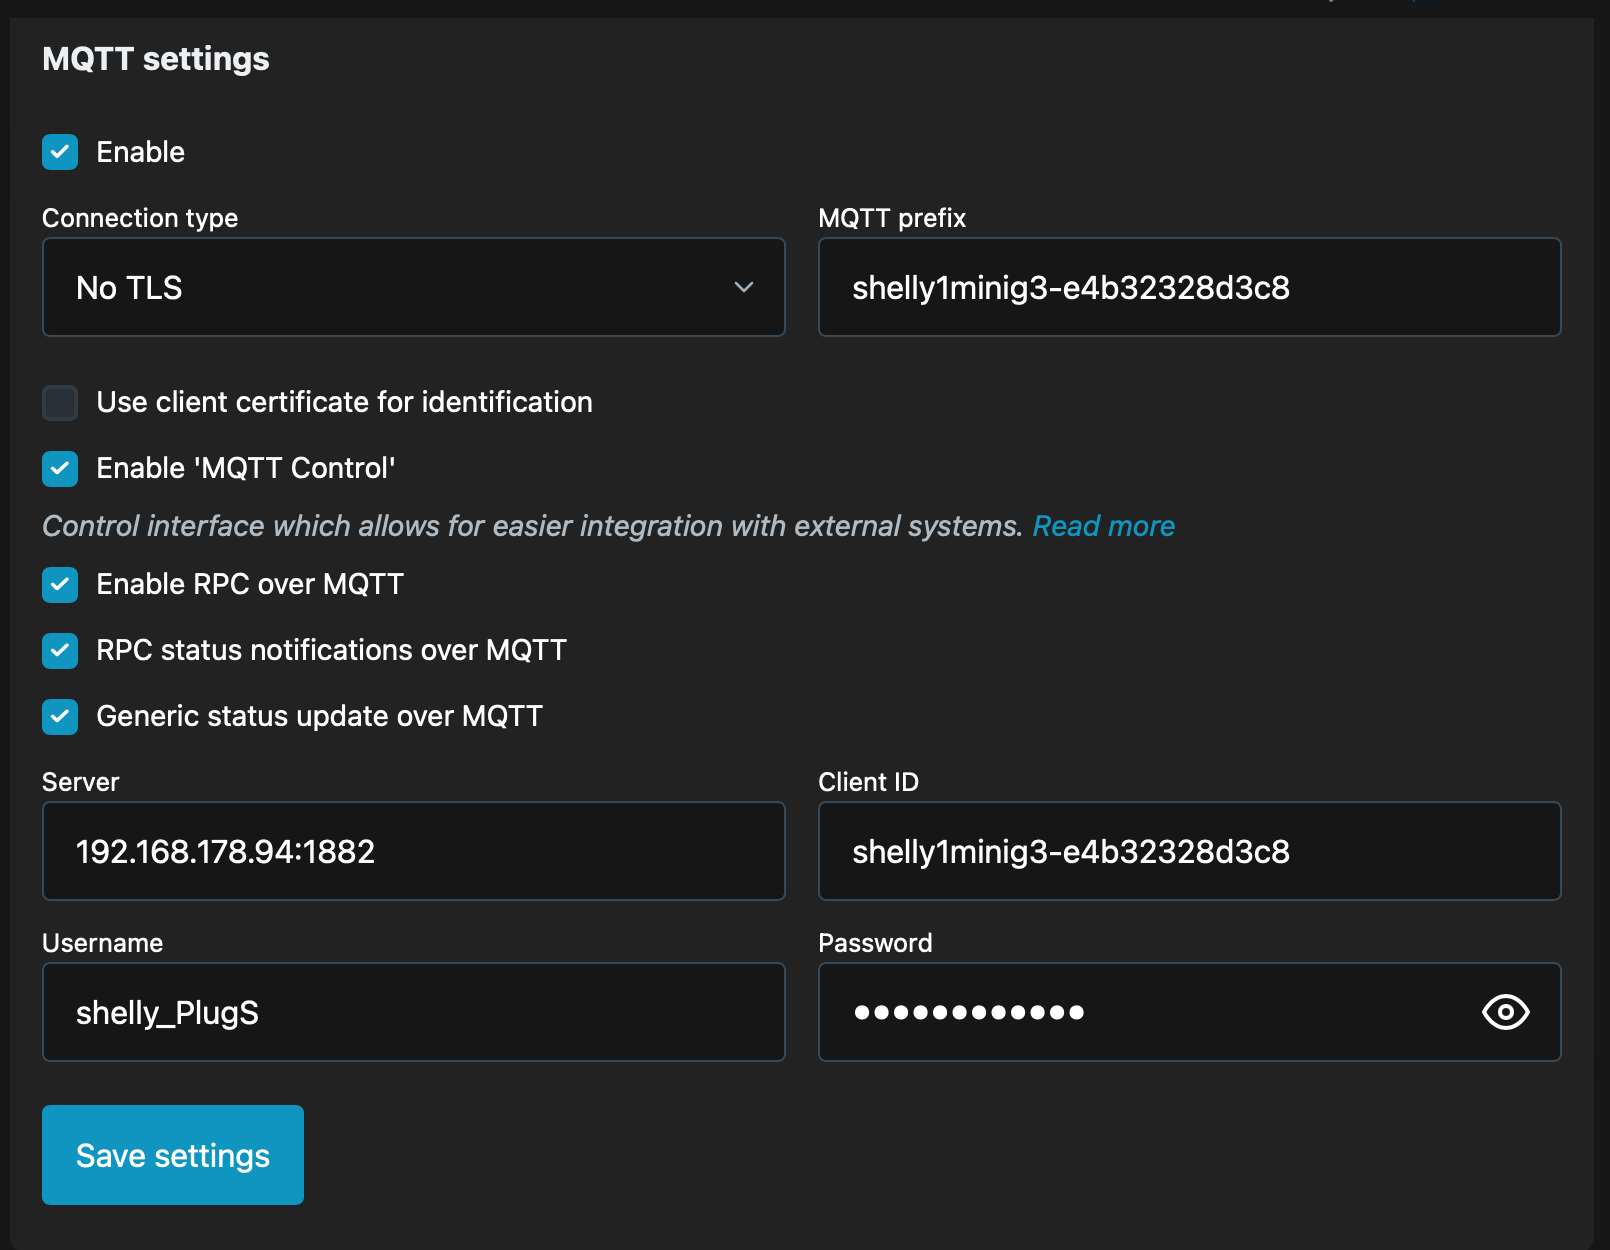Click the chevron arrow in Connection type
The width and height of the screenshot is (1610, 1250).
pyautogui.click(x=743, y=287)
